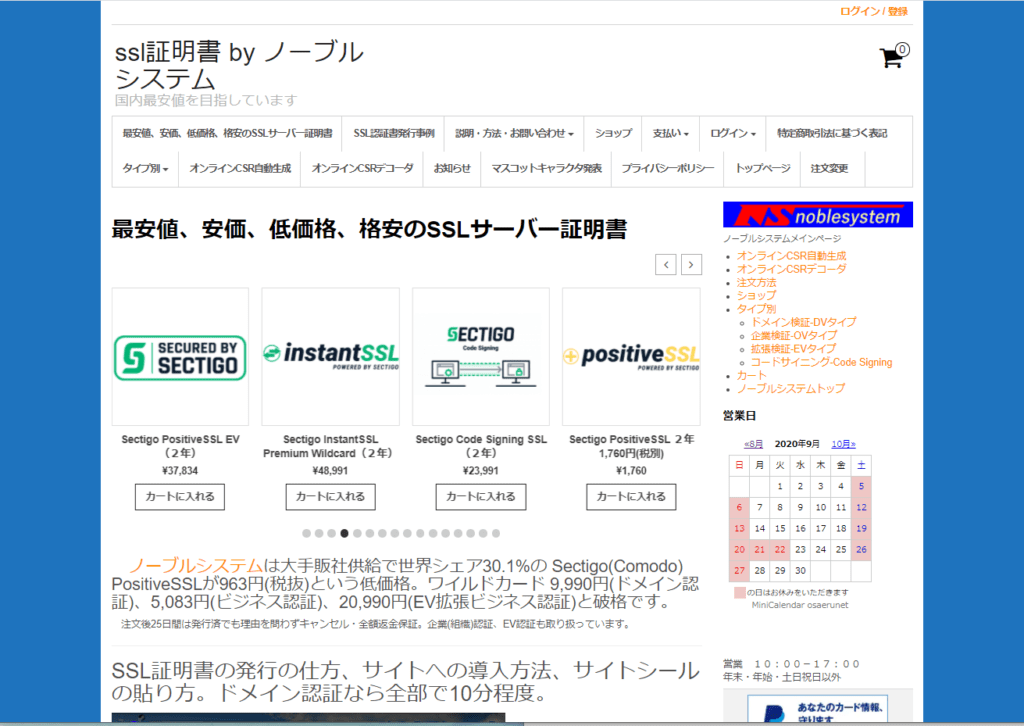
Task: Open Sectigo Code Signing SSL title
Action: [x=481, y=446]
